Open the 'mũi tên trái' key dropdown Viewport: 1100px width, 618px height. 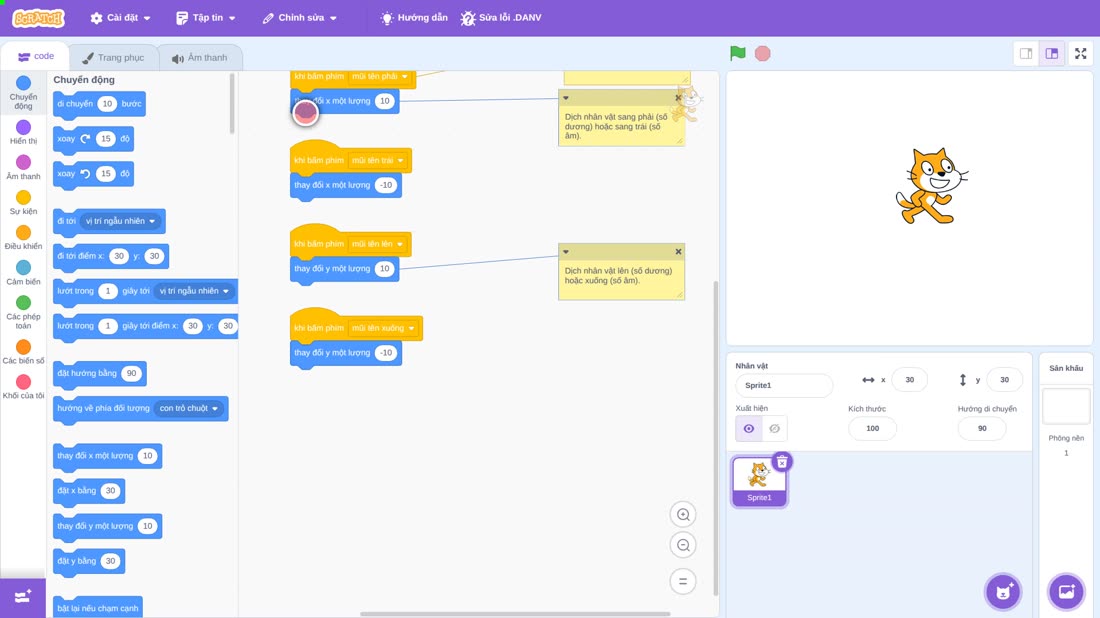(377, 161)
